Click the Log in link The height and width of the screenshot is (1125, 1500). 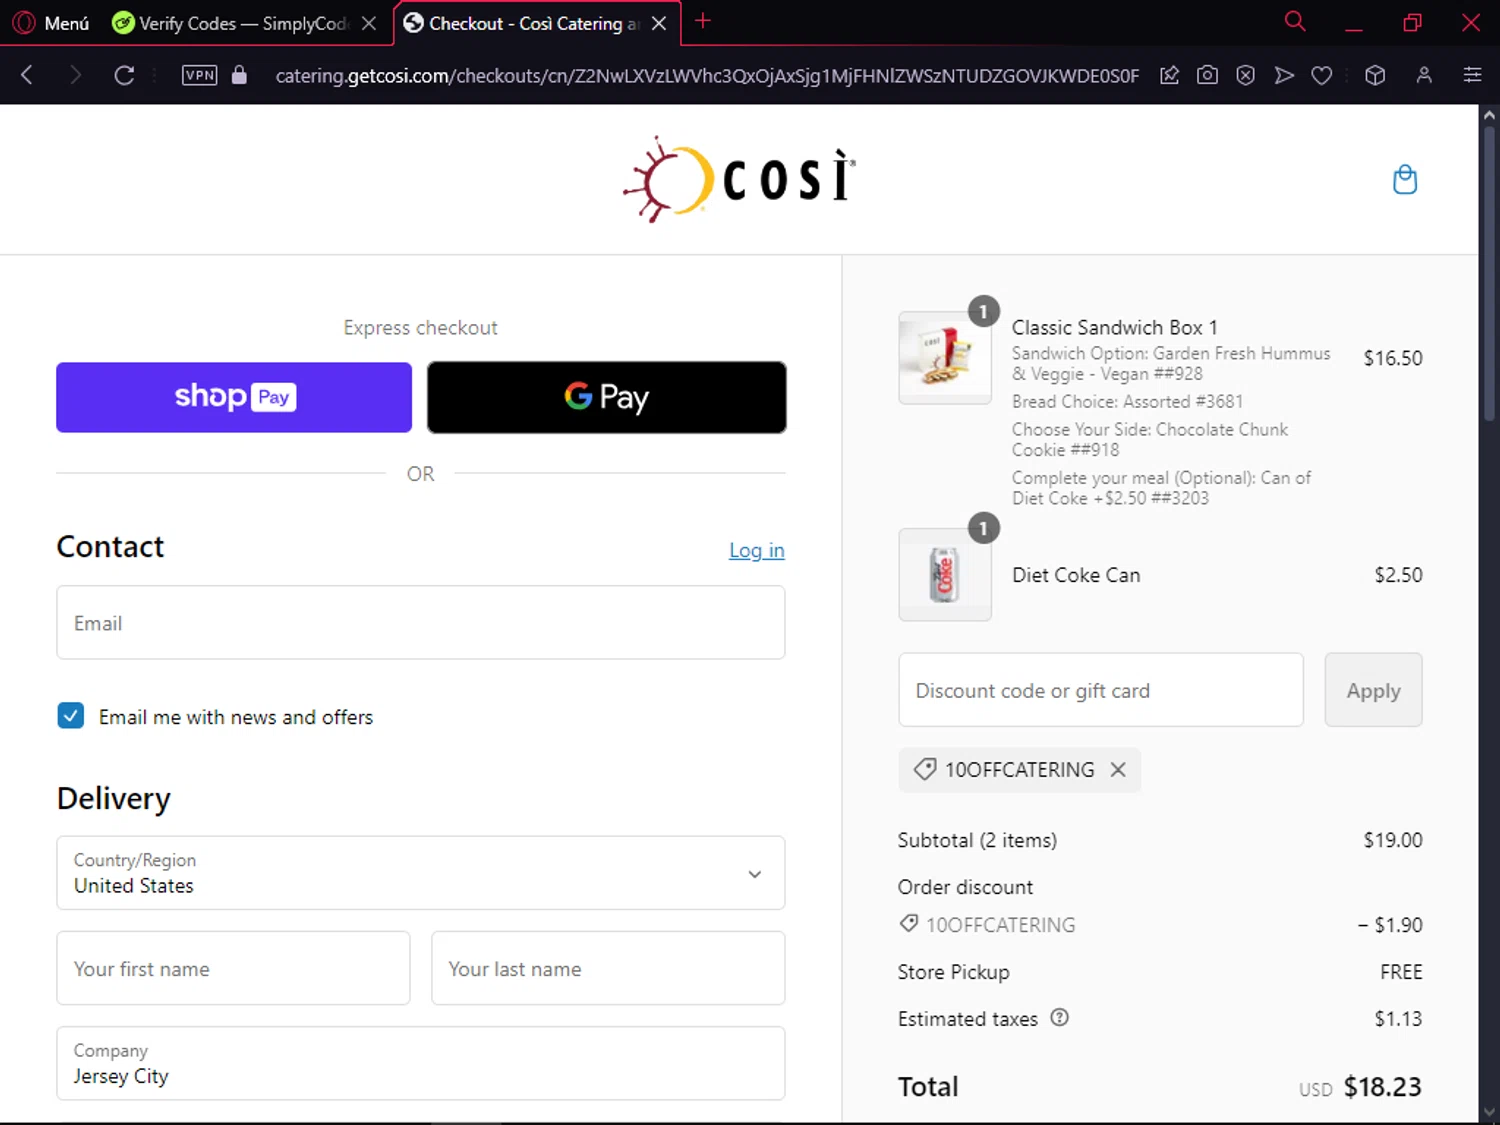pyautogui.click(x=757, y=550)
